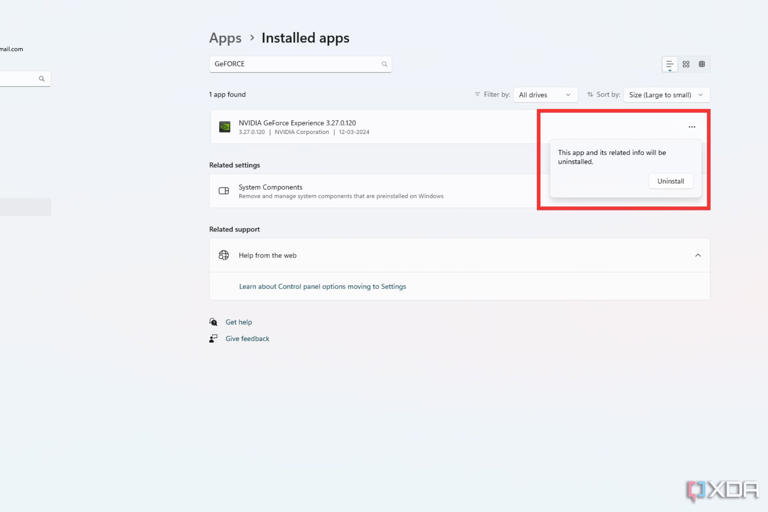Click the NVIDIA GeForce Experience app icon
Screen dimensions: 768x512
(x=225, y=127)
